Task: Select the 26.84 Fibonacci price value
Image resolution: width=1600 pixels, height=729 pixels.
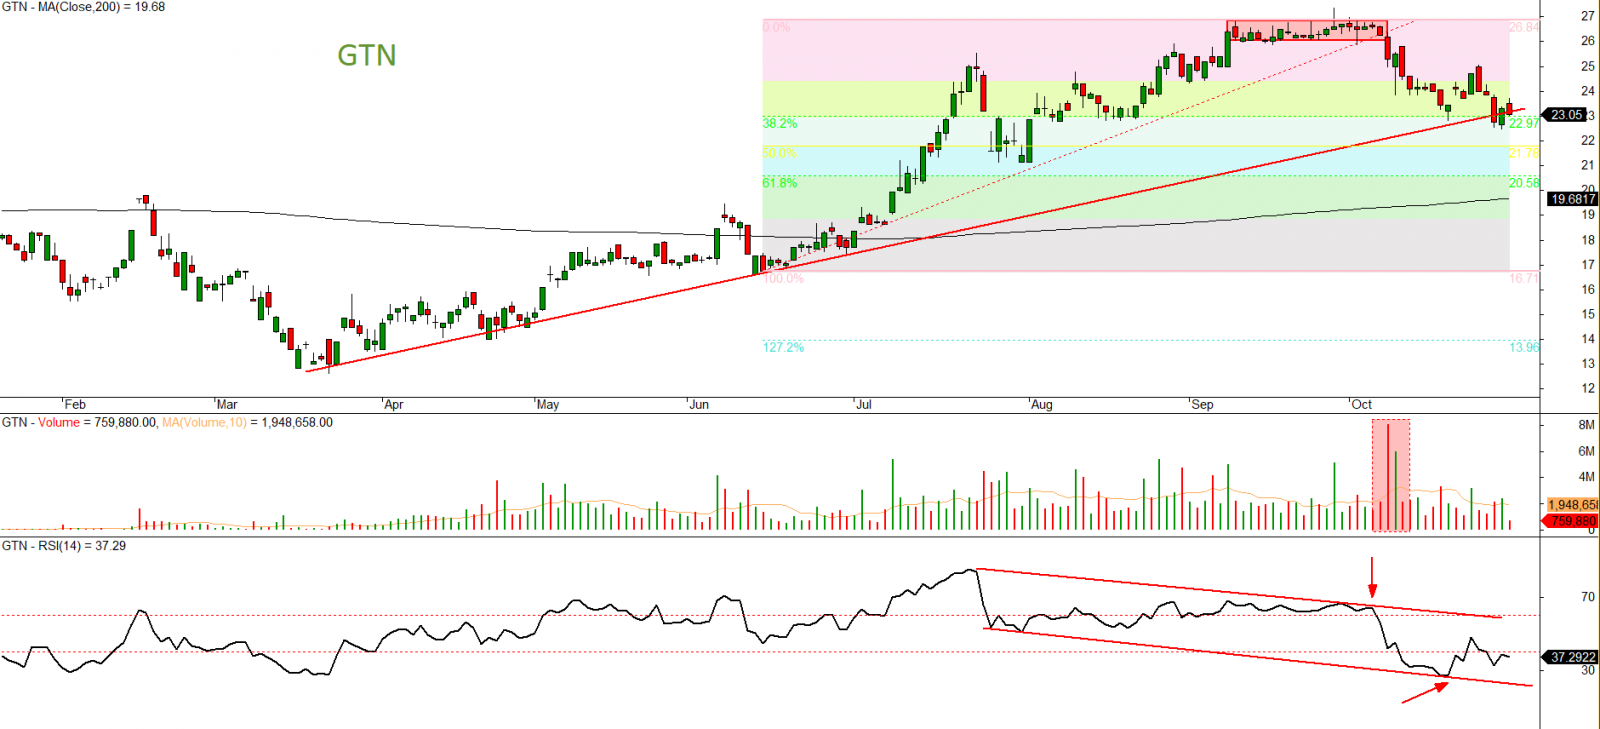Action: coord(1524,27)
